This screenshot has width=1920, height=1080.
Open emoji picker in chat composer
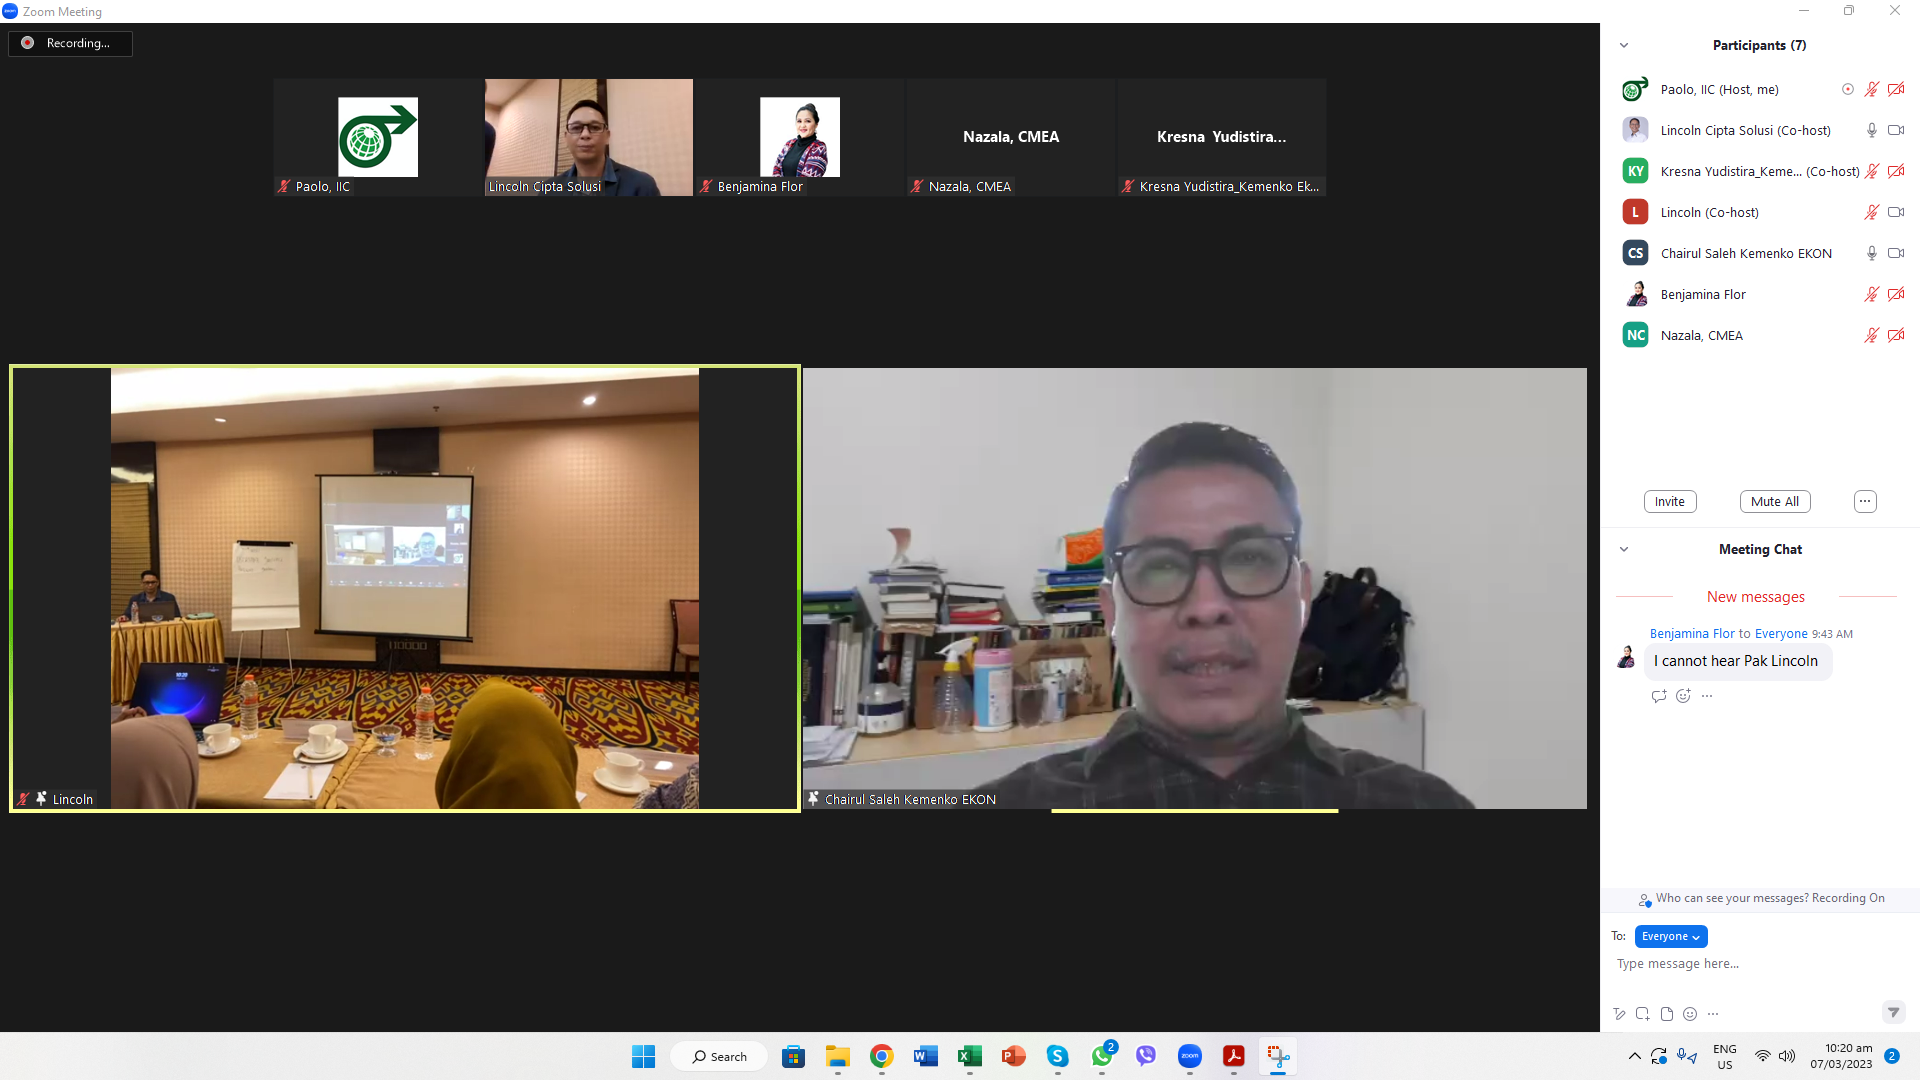point(1690,1014)
